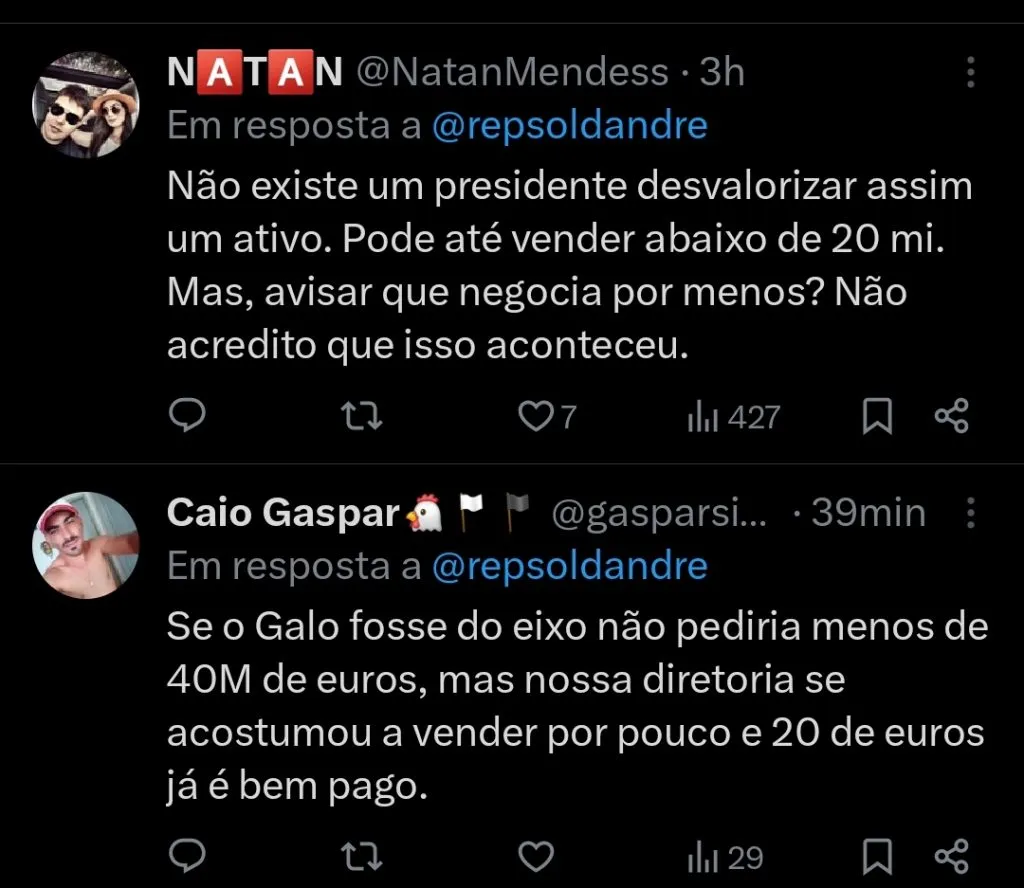The image size is (1024, 888).
Task: Open the more options menu on Caio Gaspar's tweet
Action: pyautogui.click(x=971, y=512)
